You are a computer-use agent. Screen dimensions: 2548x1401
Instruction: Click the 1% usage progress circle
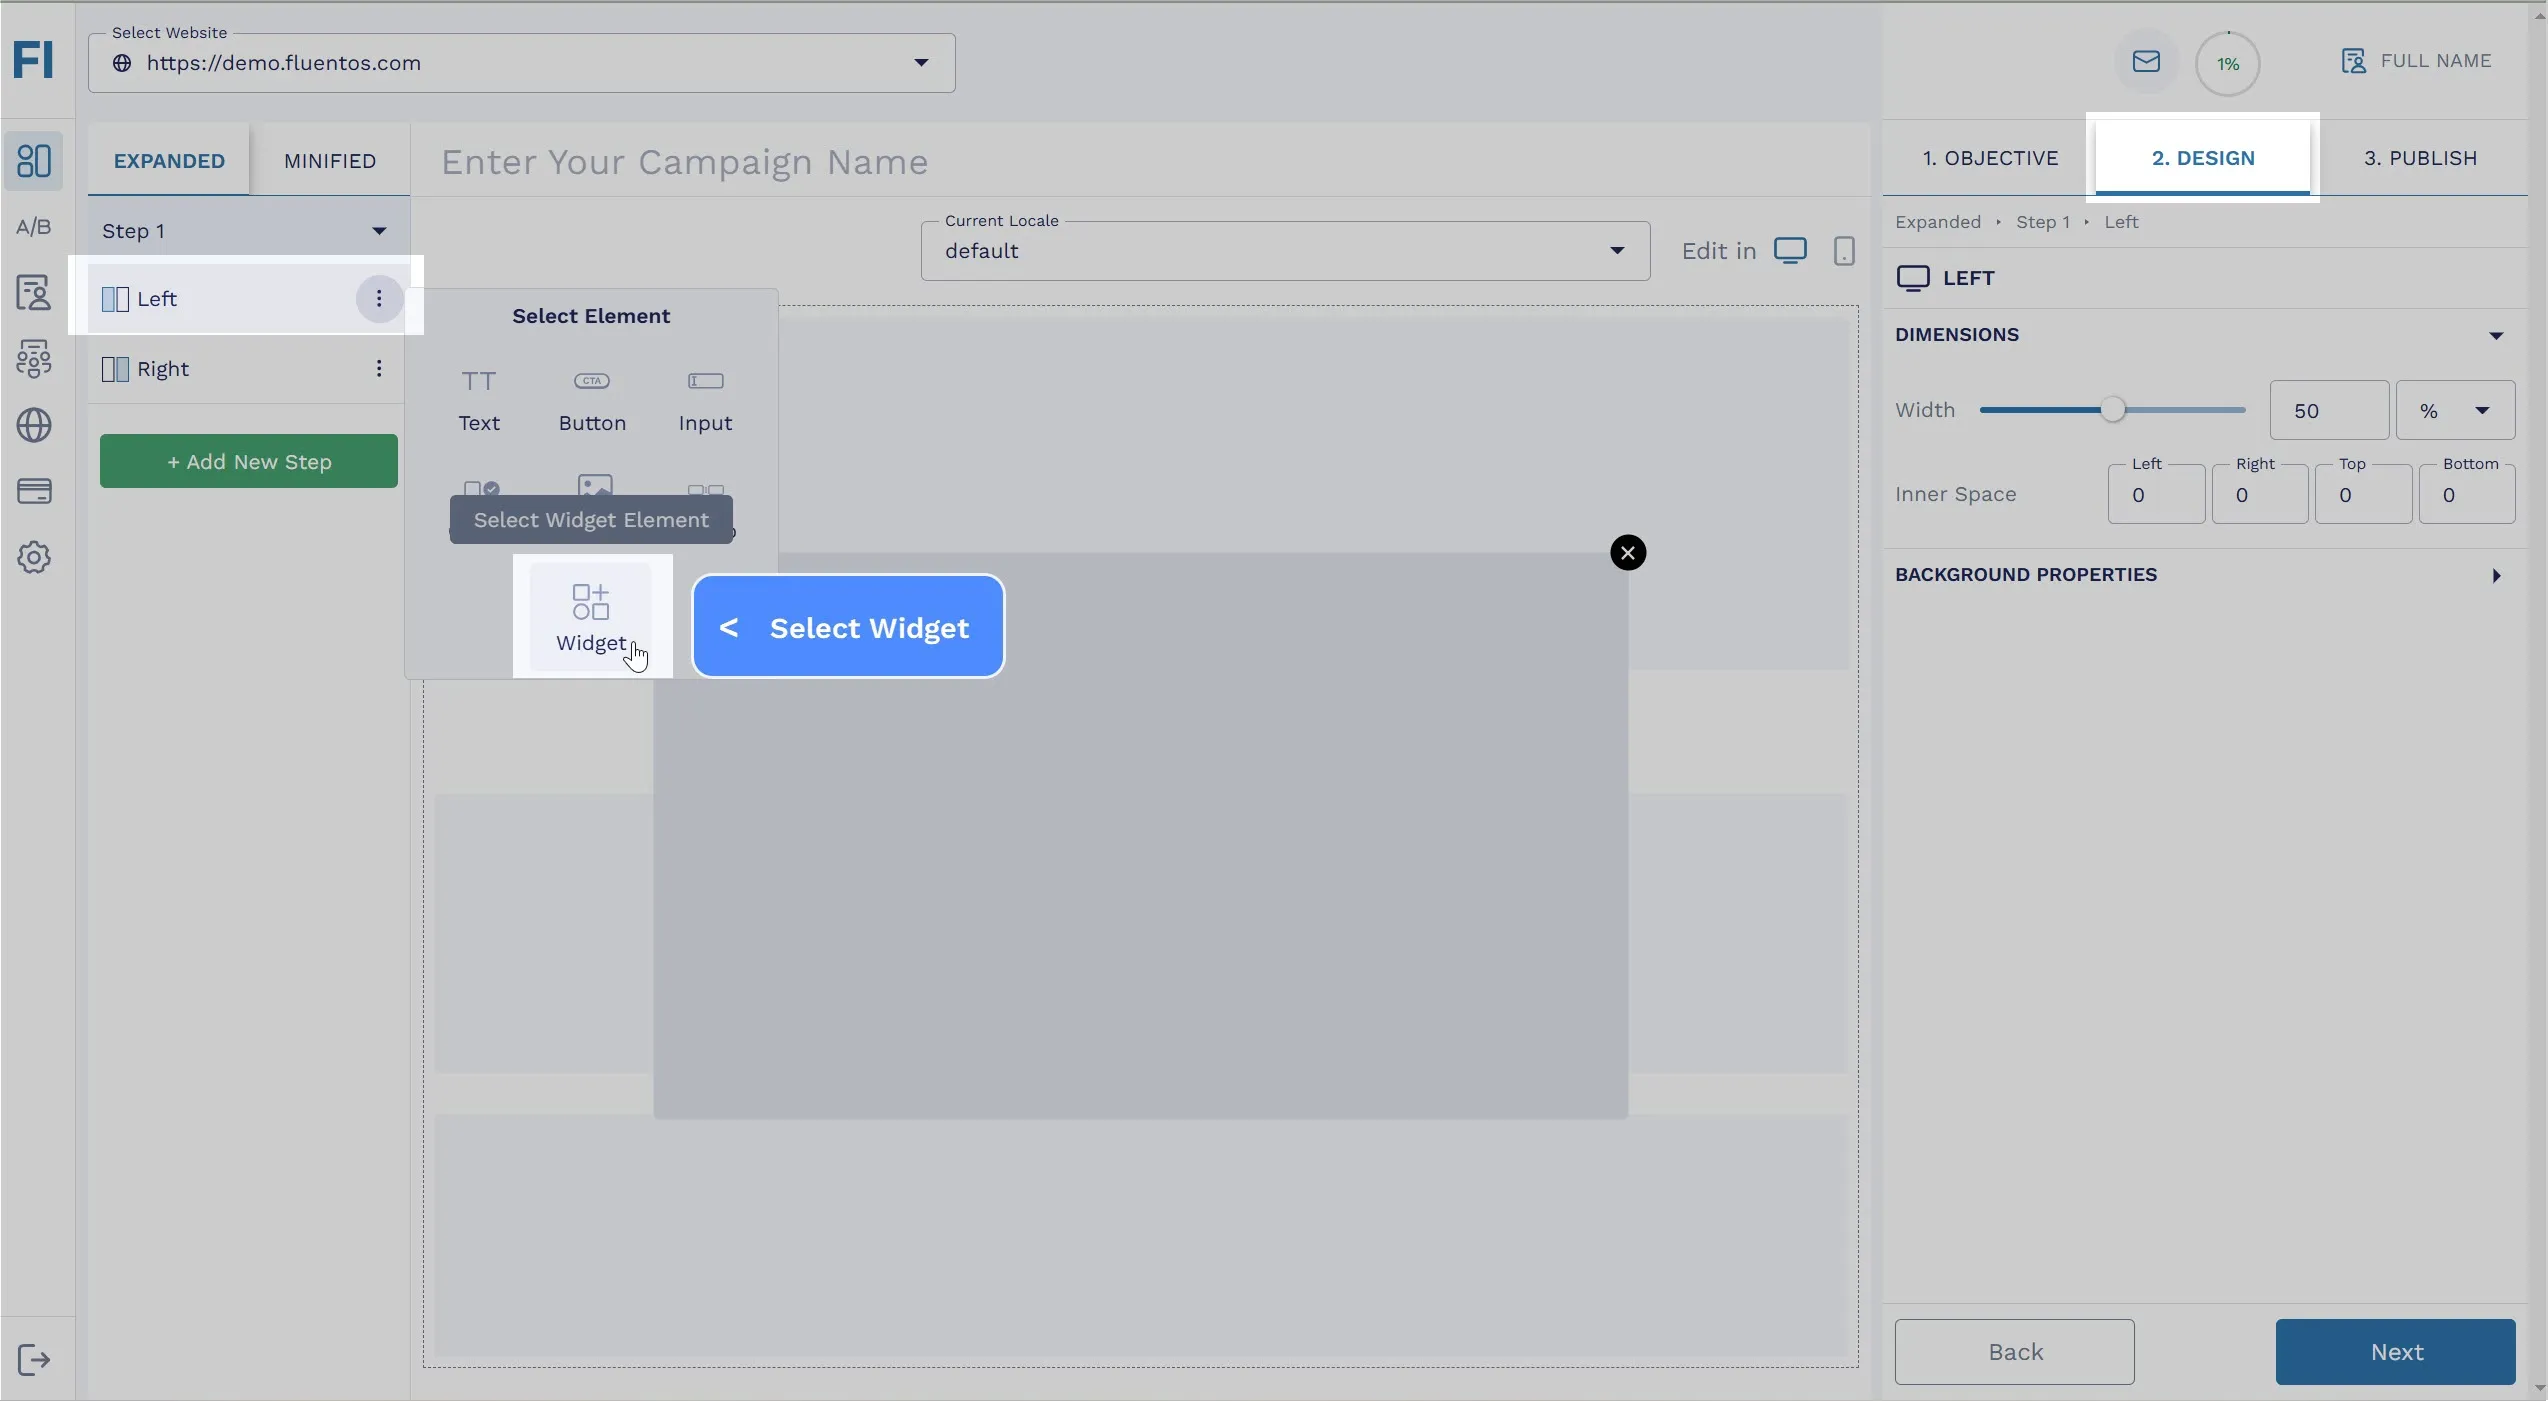click(x=2227, y=64)
